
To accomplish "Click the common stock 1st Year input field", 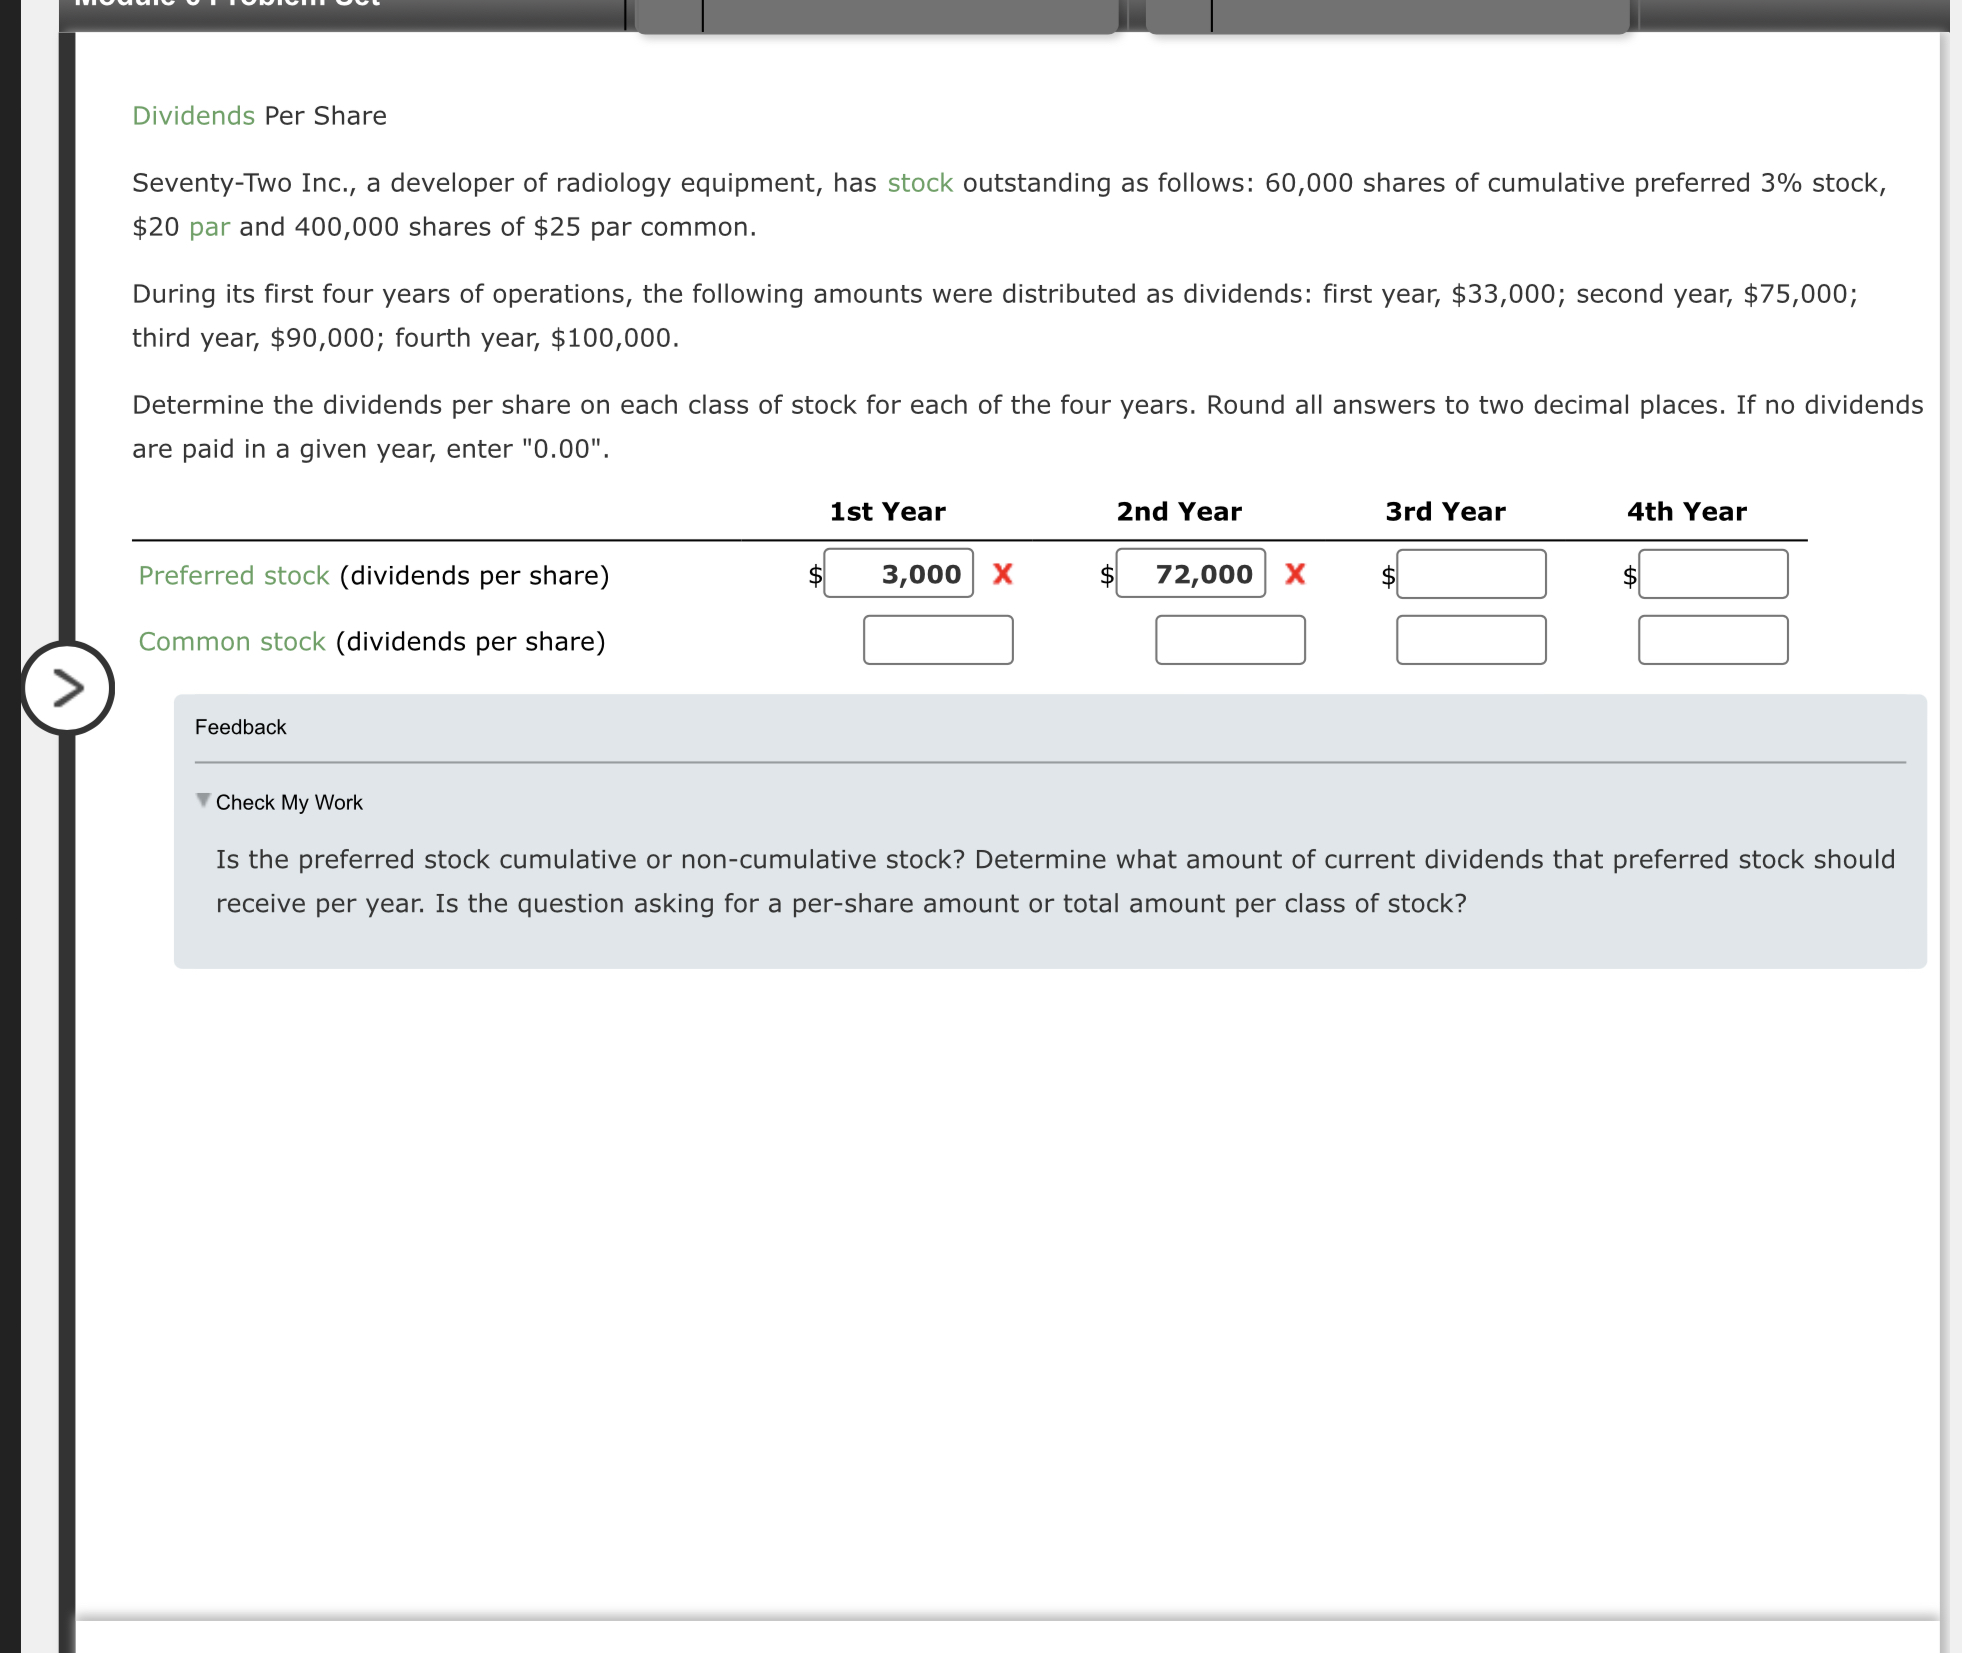I will point(936,640).
